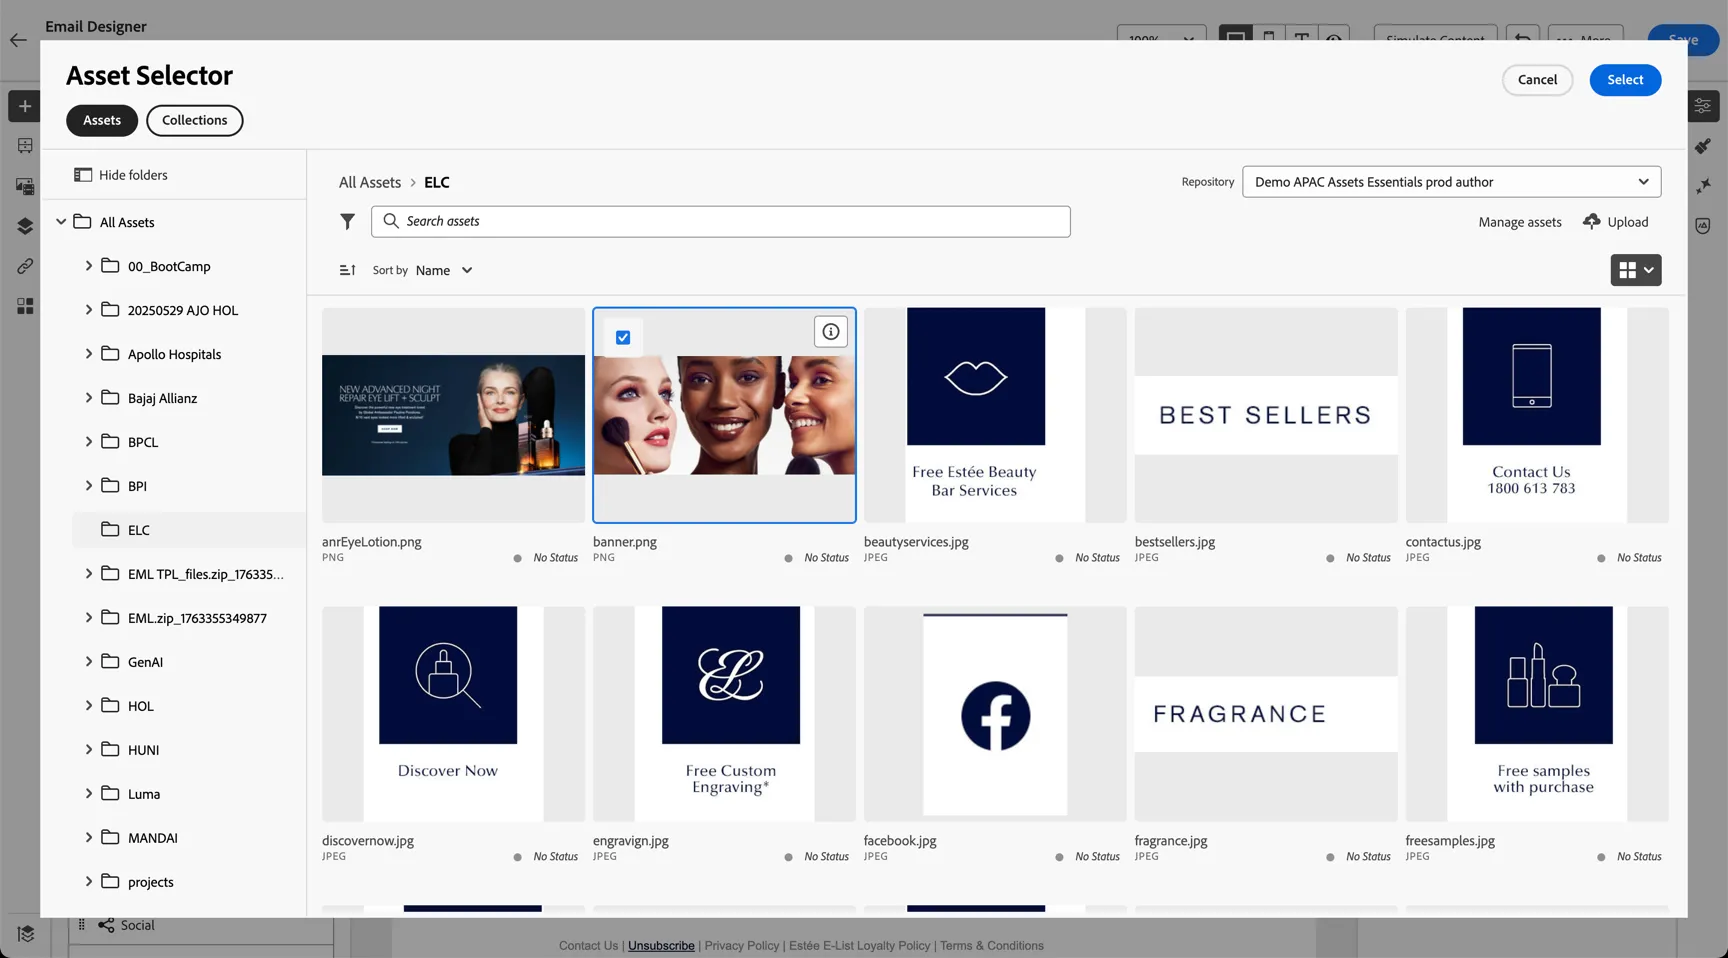Select the anrEyeLotion.png thumbnail

click(x=453, y=415)
